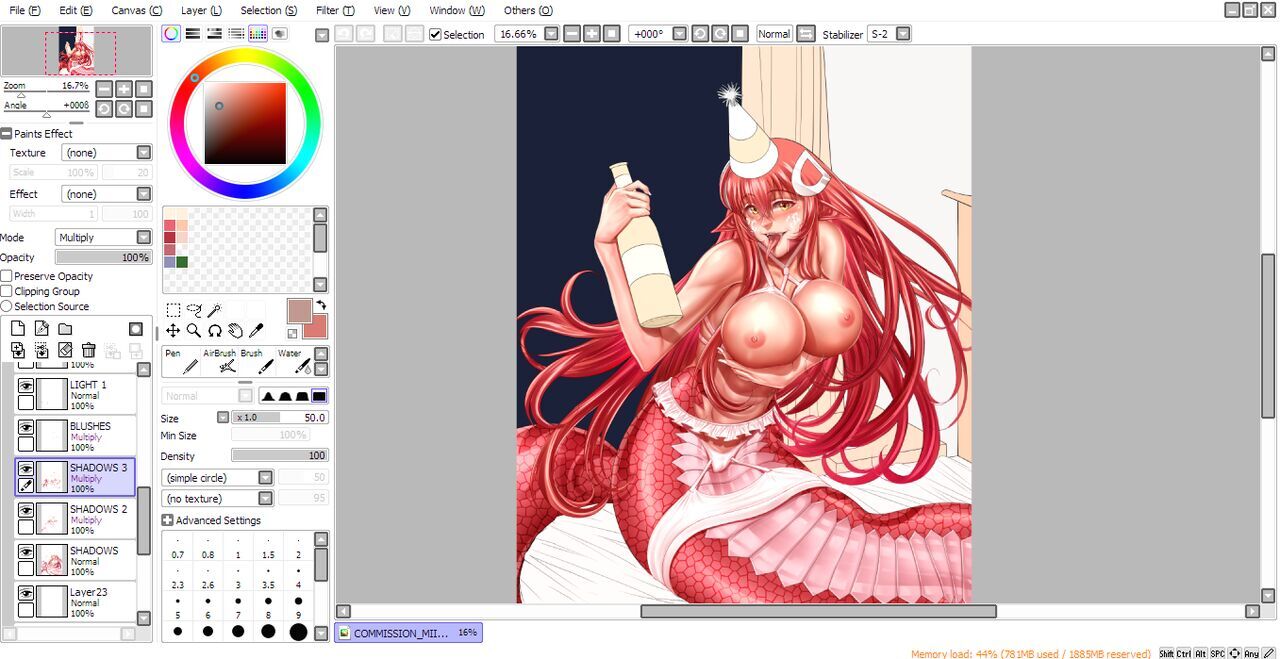Image resolution: width=1280 pixels, height=659 pixels.
Task: Choose the AirBrush tool
Action: click(x=220, y=362)
